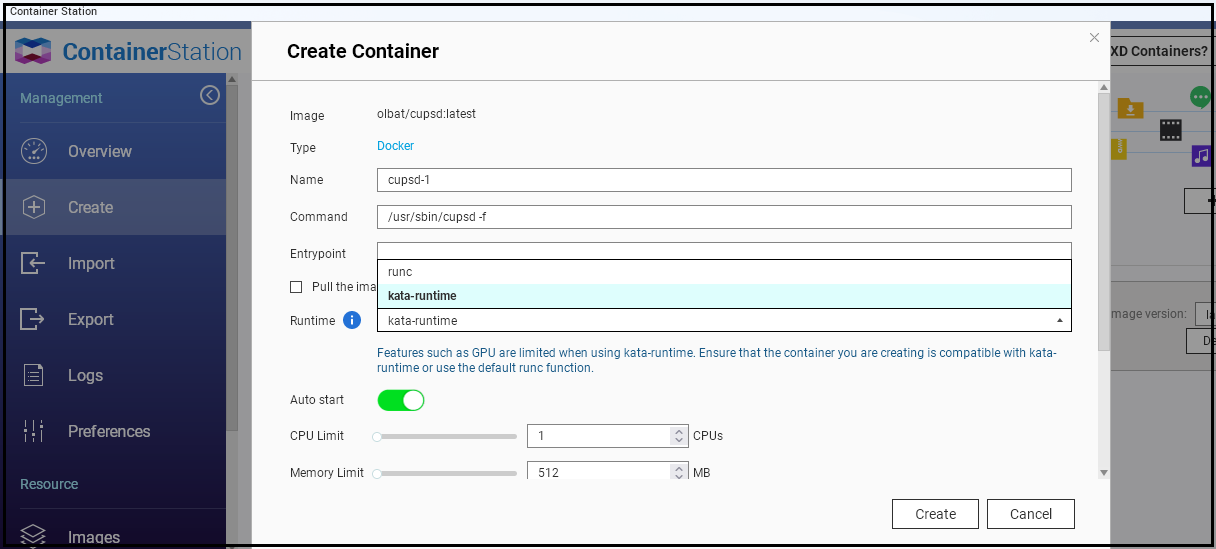Click the Create button
The image size is (1216, 549).
tap(936, 514)
